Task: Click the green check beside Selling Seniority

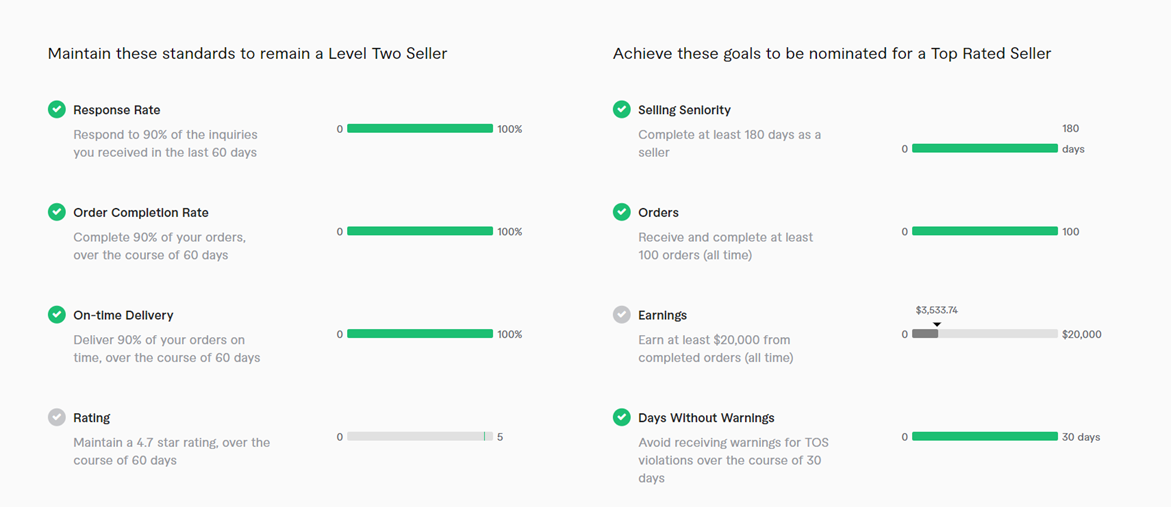Action: [622, 110]
